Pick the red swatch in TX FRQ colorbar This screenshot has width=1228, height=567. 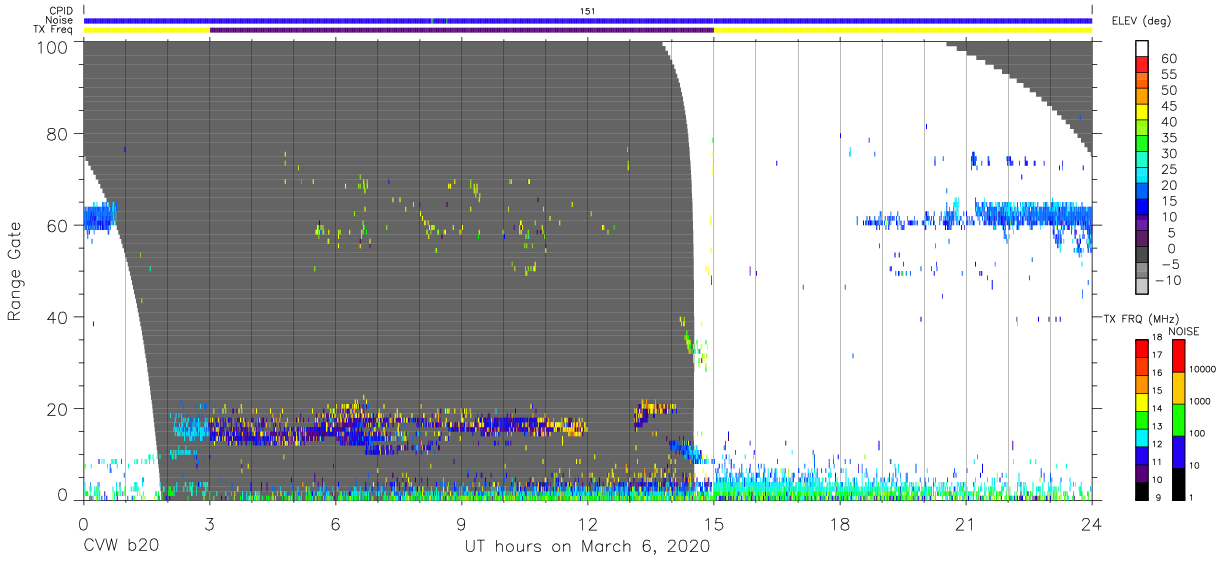pos(1142,348)
